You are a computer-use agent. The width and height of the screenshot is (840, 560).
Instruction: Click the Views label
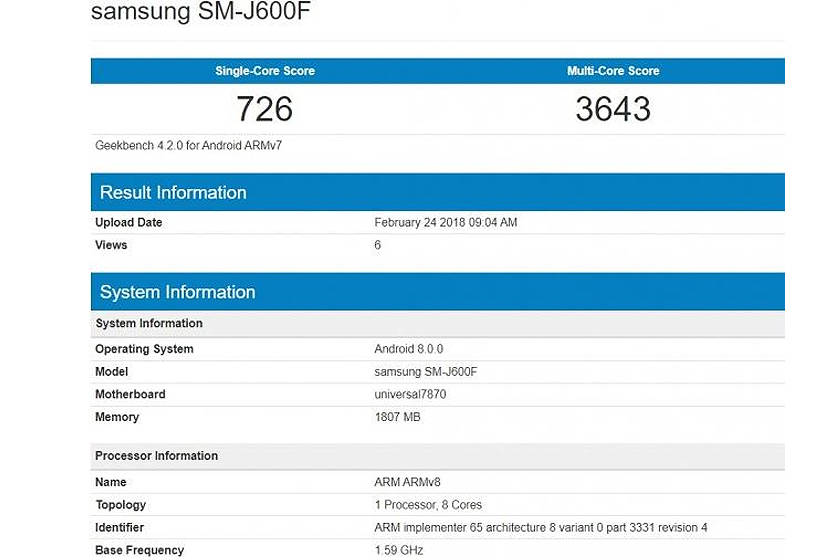click(x=111, y=245)
